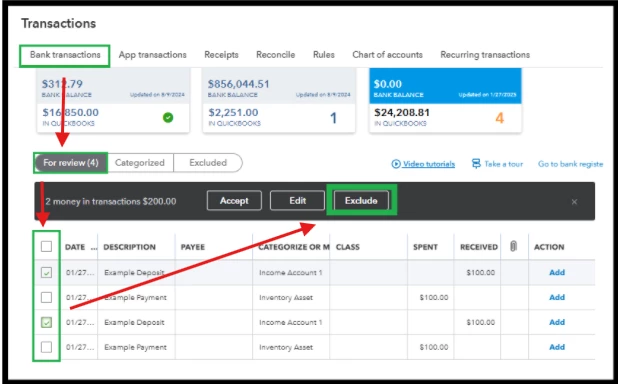Select the blue $0.00 bank balance card
The image size is (618, 384).
point(445,100)
